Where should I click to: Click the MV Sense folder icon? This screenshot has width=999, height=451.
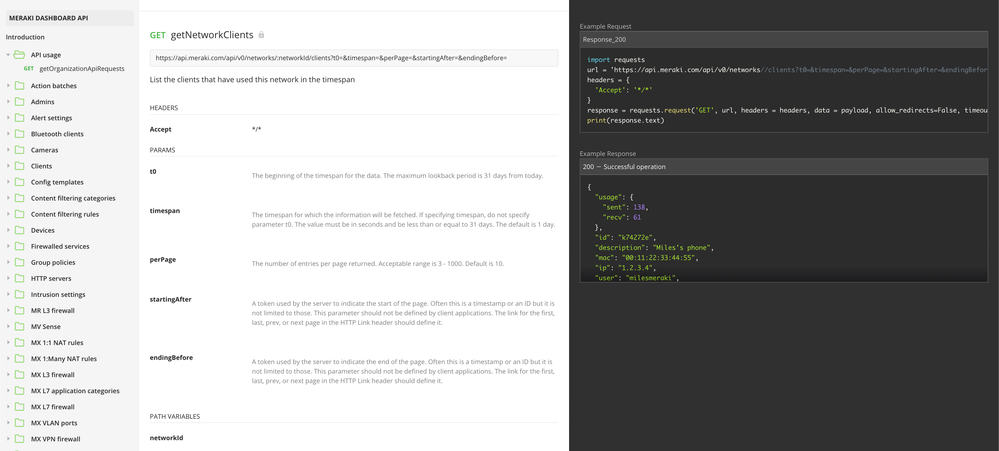coord(19,327)
